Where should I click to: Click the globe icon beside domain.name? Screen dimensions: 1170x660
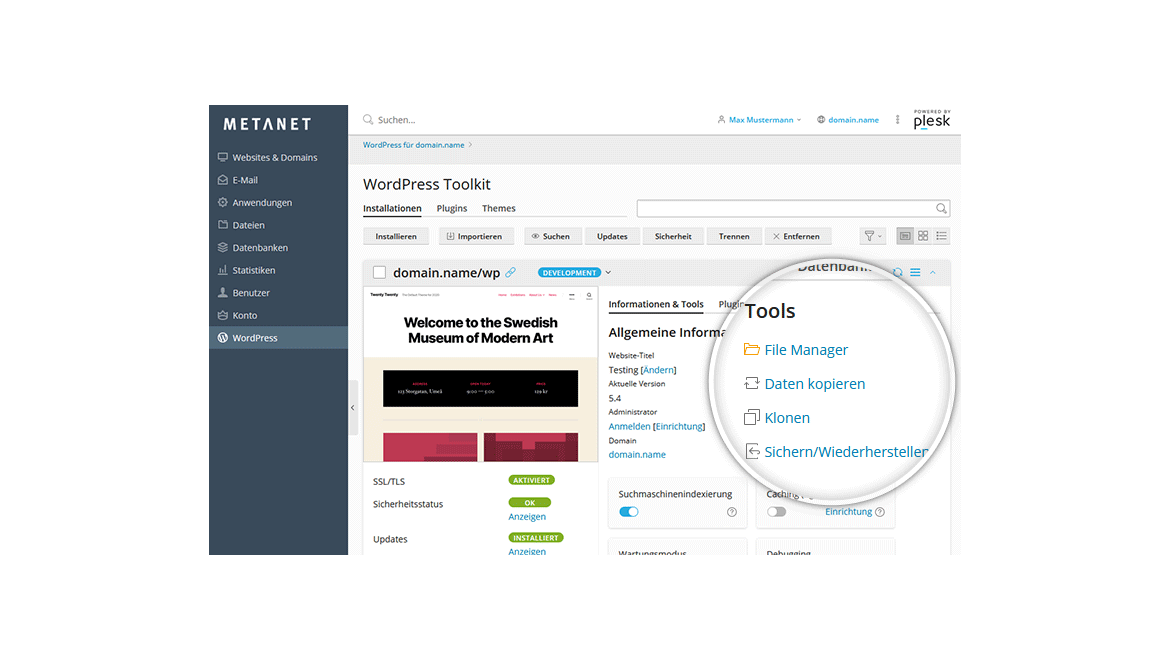[821, 119]
